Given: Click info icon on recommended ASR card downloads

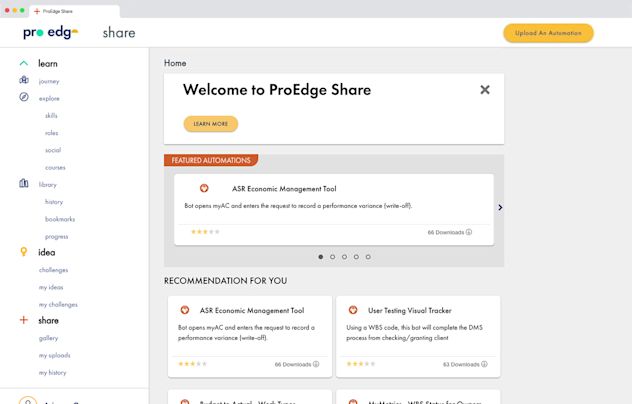Looking at the screenshot, I should [x=316, y=364].
